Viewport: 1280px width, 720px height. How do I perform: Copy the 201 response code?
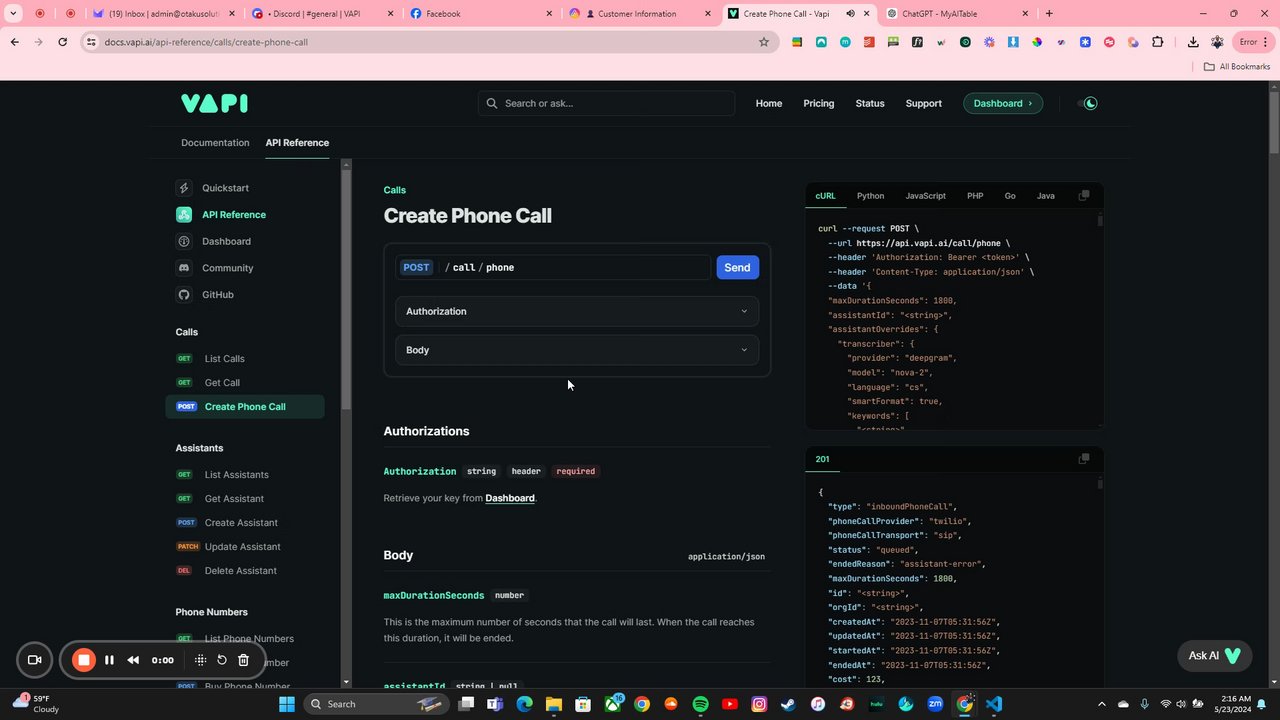1083,459
